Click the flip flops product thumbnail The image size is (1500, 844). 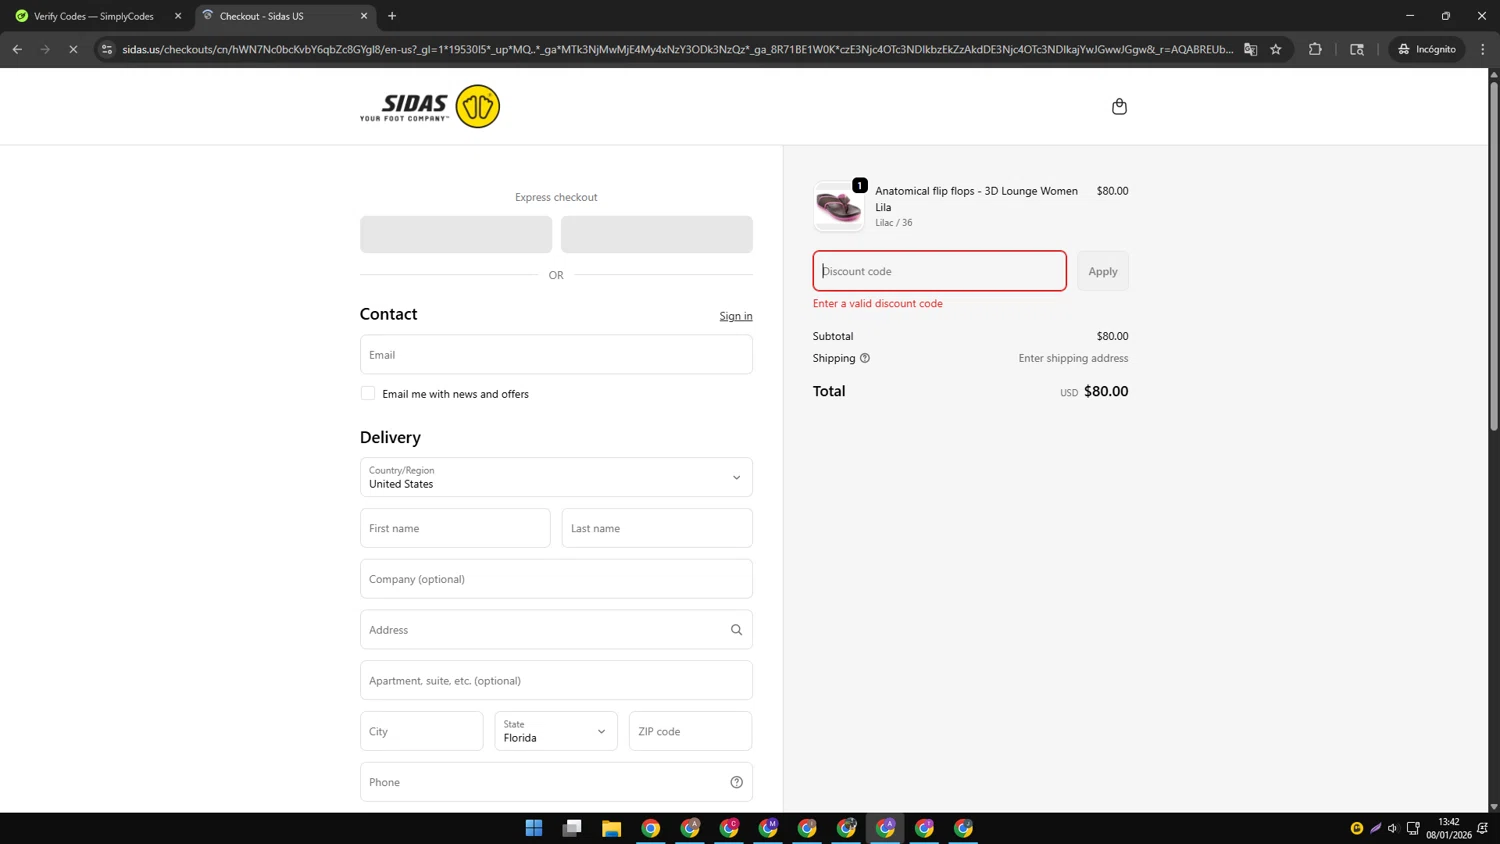coord(839,206)
